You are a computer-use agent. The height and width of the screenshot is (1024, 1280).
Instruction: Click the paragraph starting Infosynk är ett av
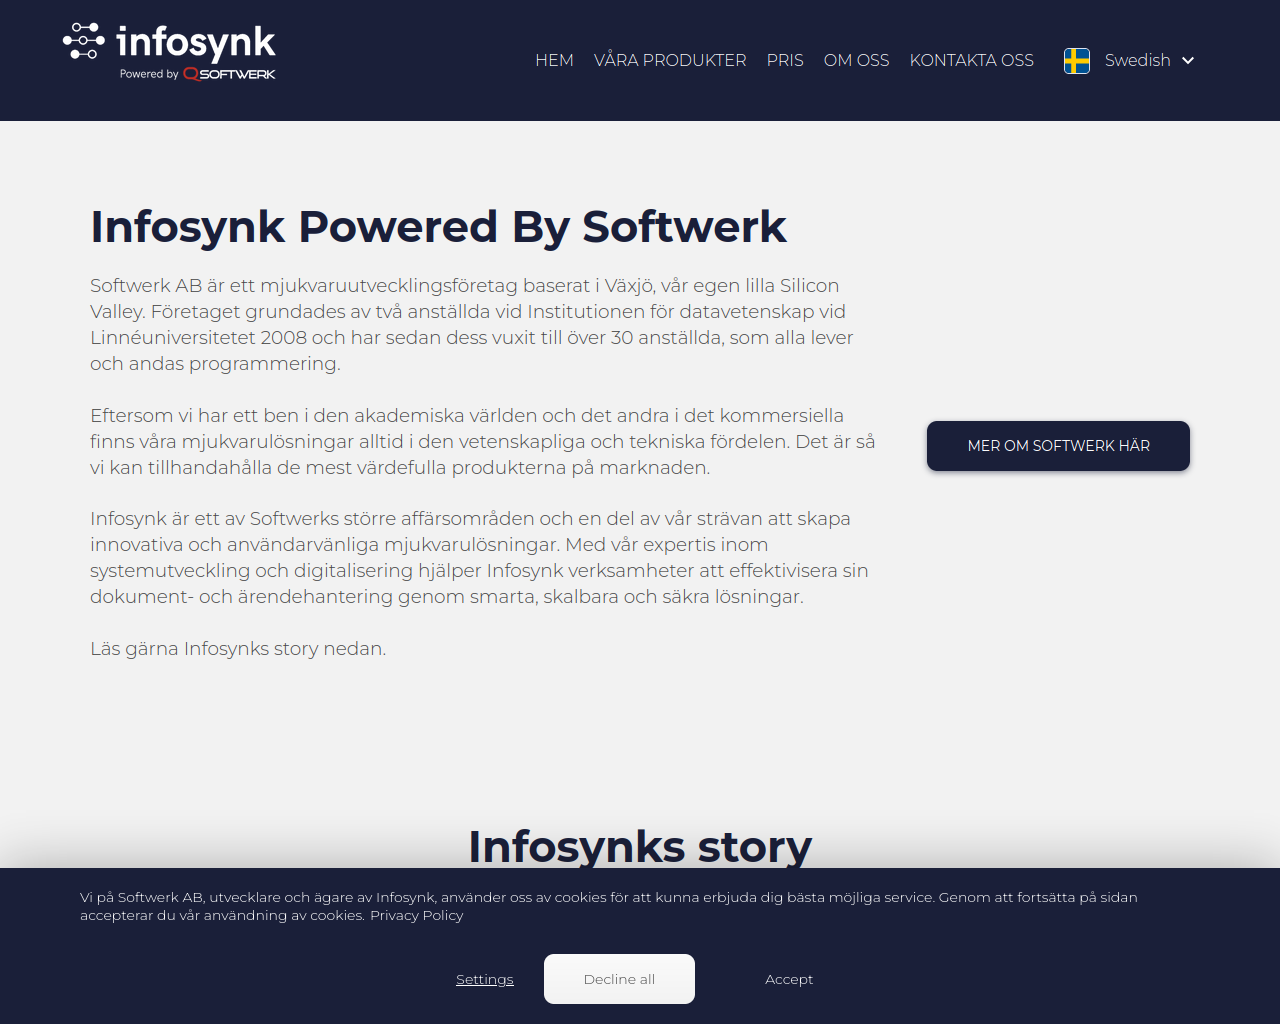coord(480,557)
